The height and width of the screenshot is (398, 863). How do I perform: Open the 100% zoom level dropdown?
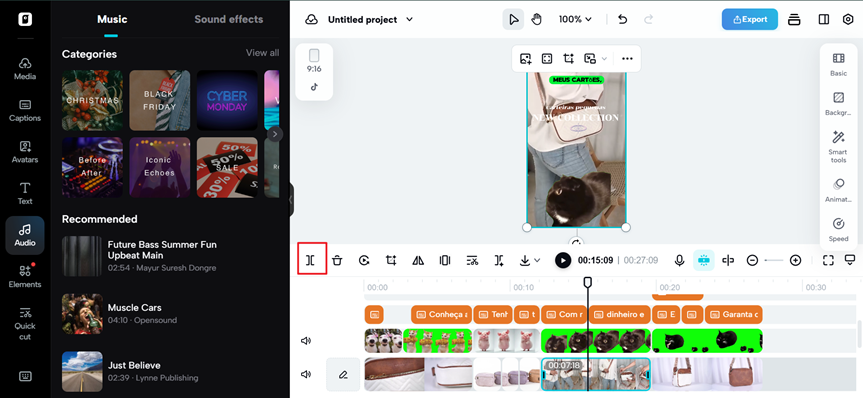click(575, 19)
